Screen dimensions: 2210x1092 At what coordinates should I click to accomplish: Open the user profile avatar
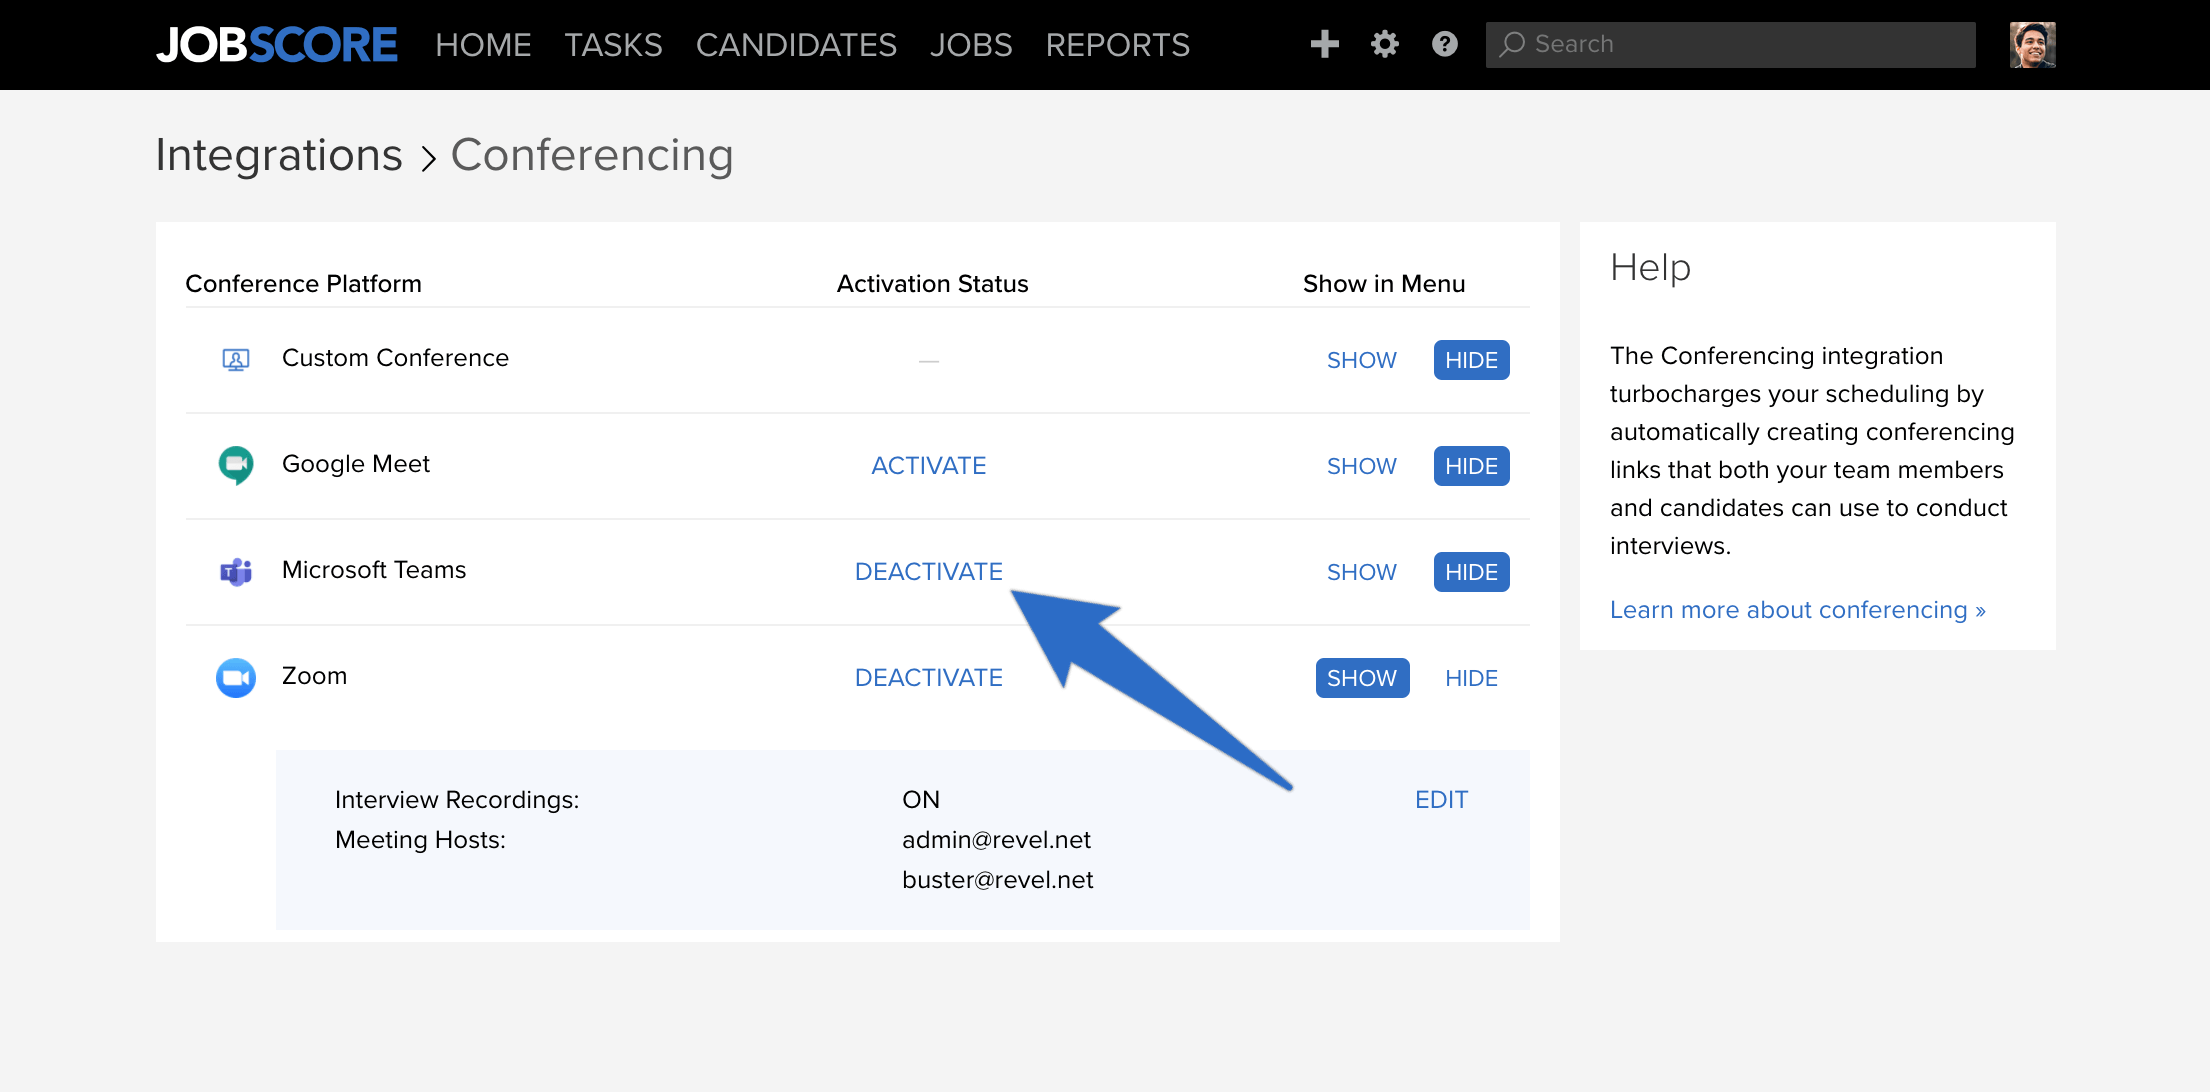tap(2033, 45)
